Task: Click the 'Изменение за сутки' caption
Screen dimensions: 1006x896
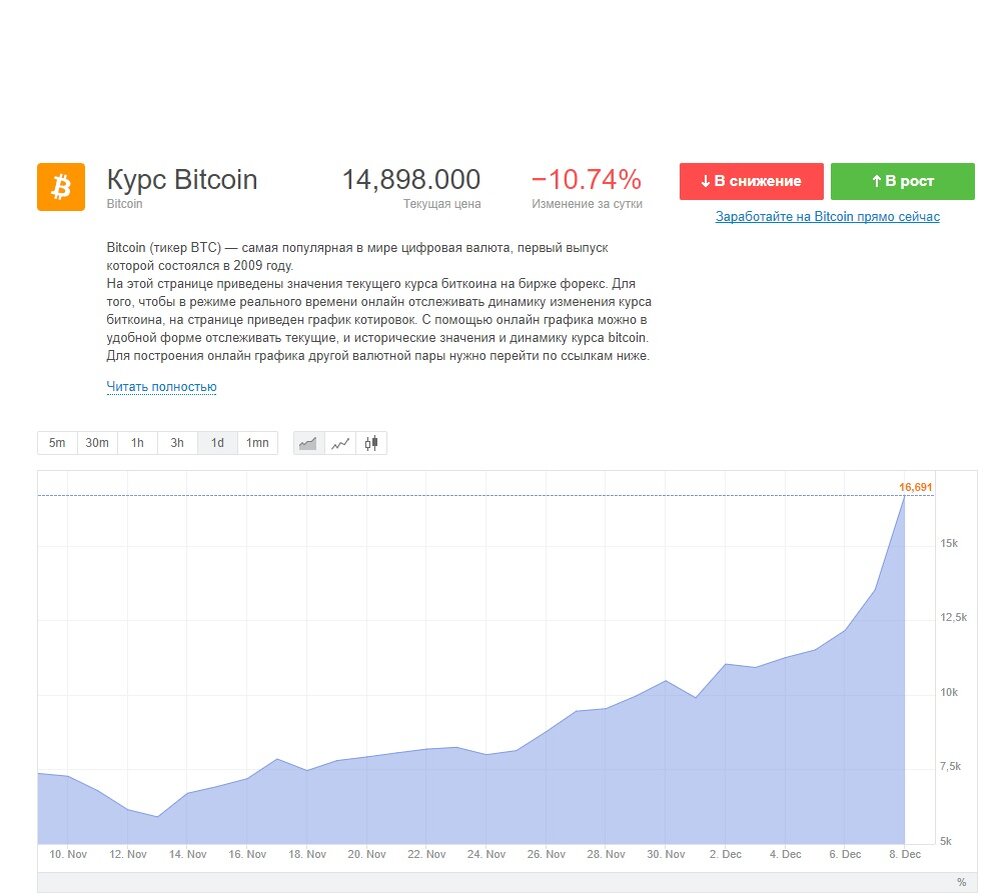Action: [x=587, y=204]
